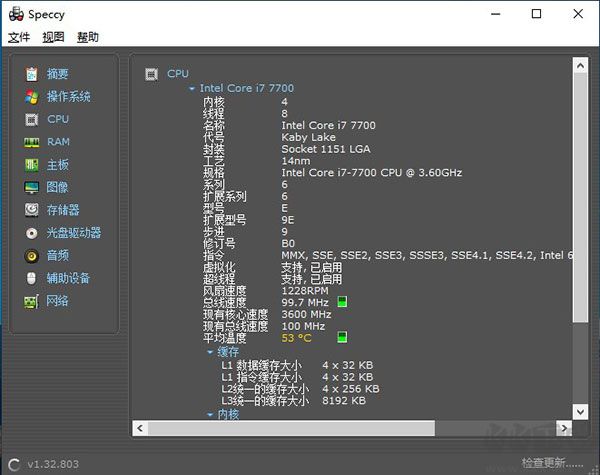The height and width of the screenshot is (475, 600).
Task: Click the 检查更新 link
Action: coord(552,463)
